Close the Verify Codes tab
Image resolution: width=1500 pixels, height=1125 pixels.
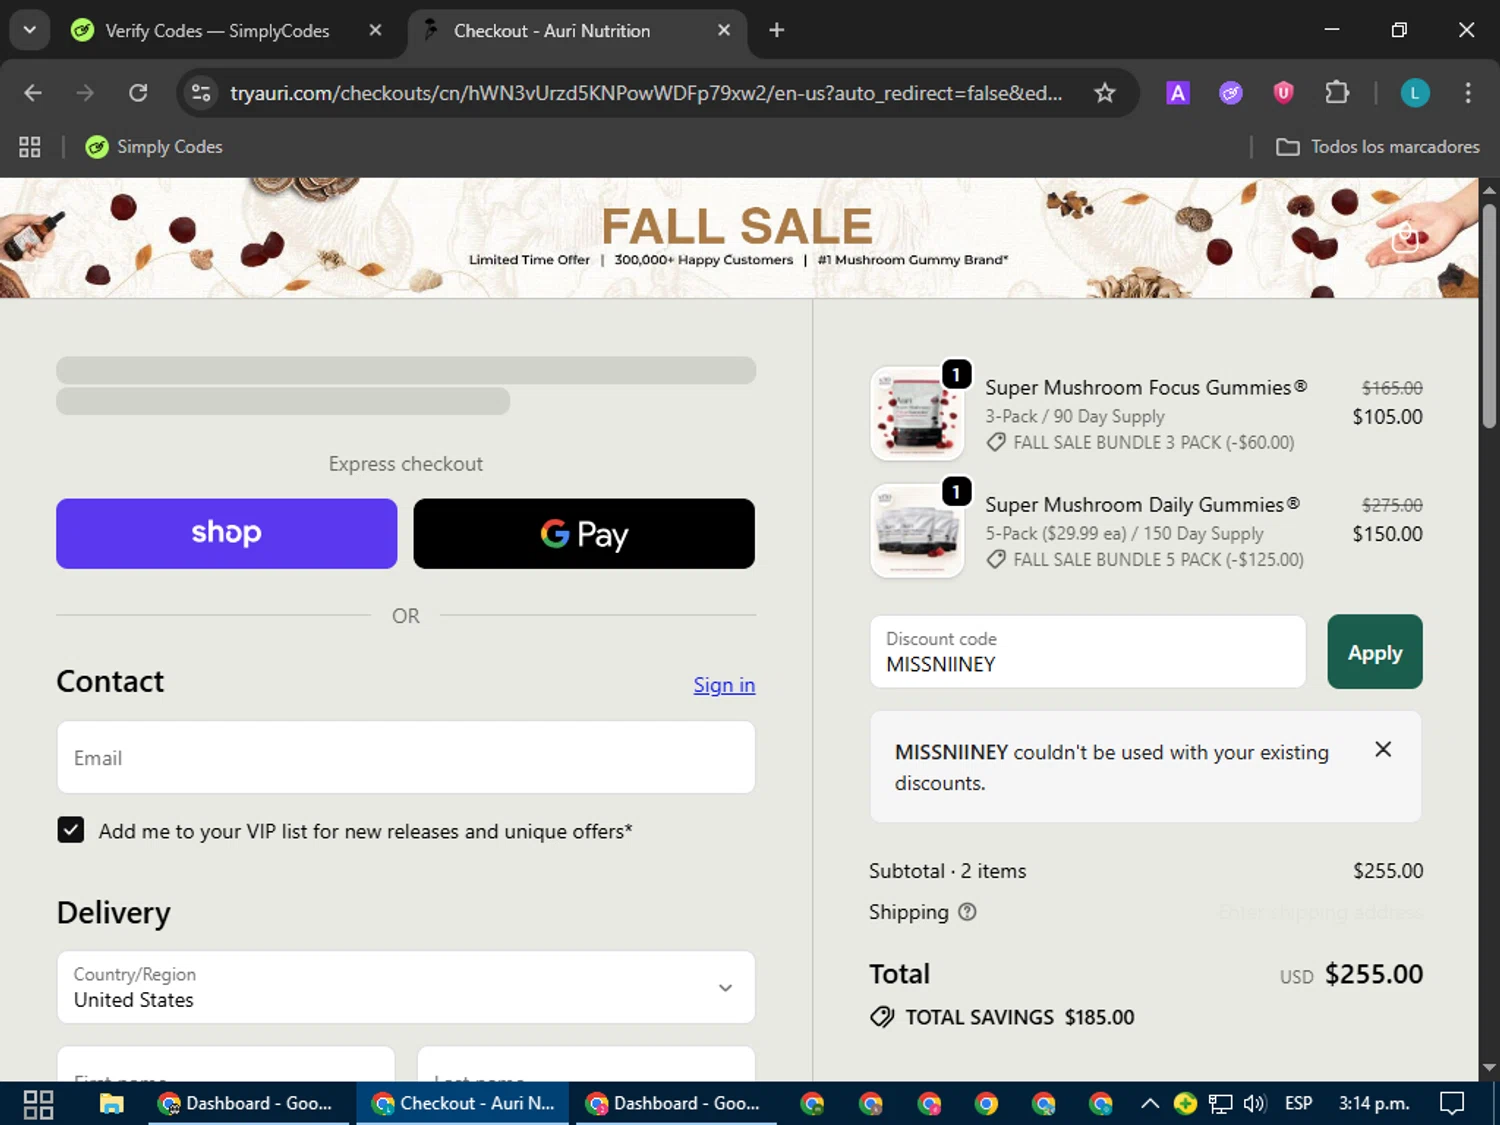[375, 30]
